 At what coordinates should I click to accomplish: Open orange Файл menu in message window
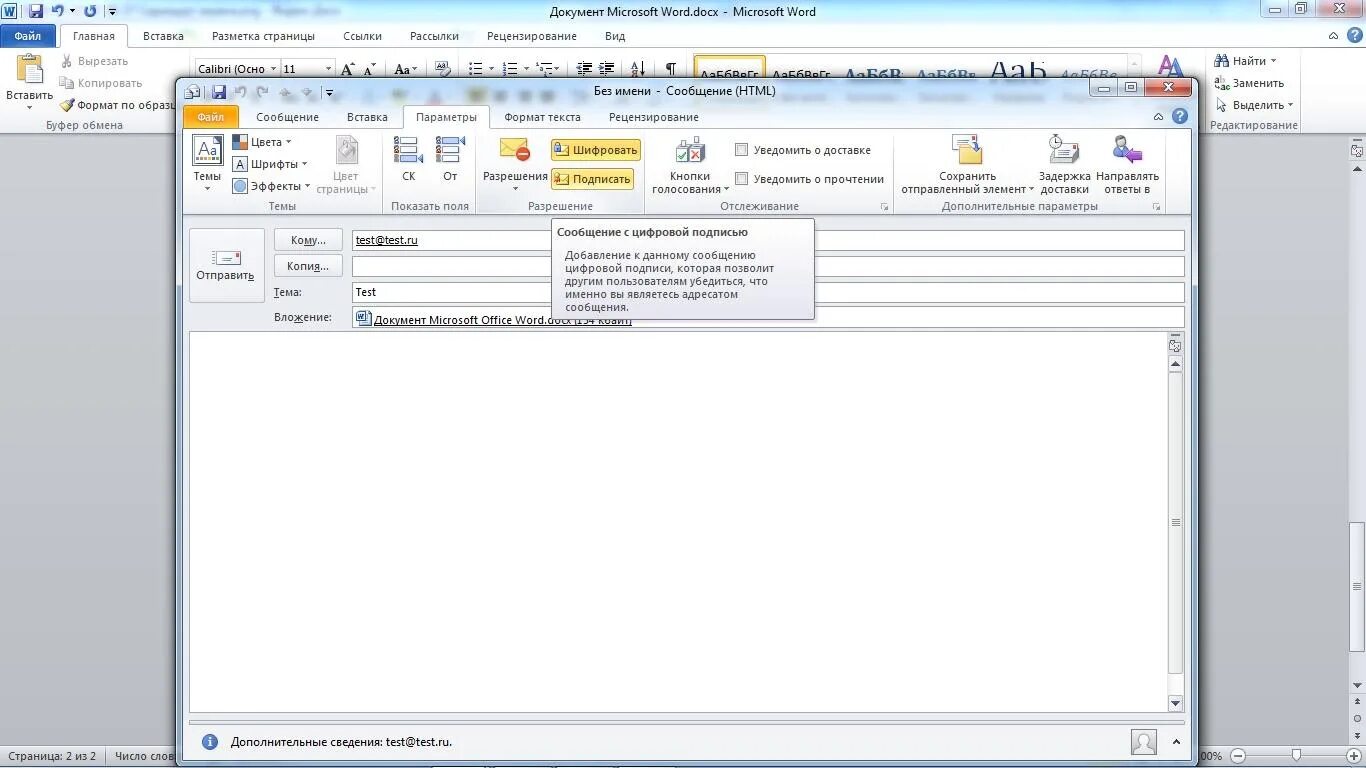(x=210, y=117)
